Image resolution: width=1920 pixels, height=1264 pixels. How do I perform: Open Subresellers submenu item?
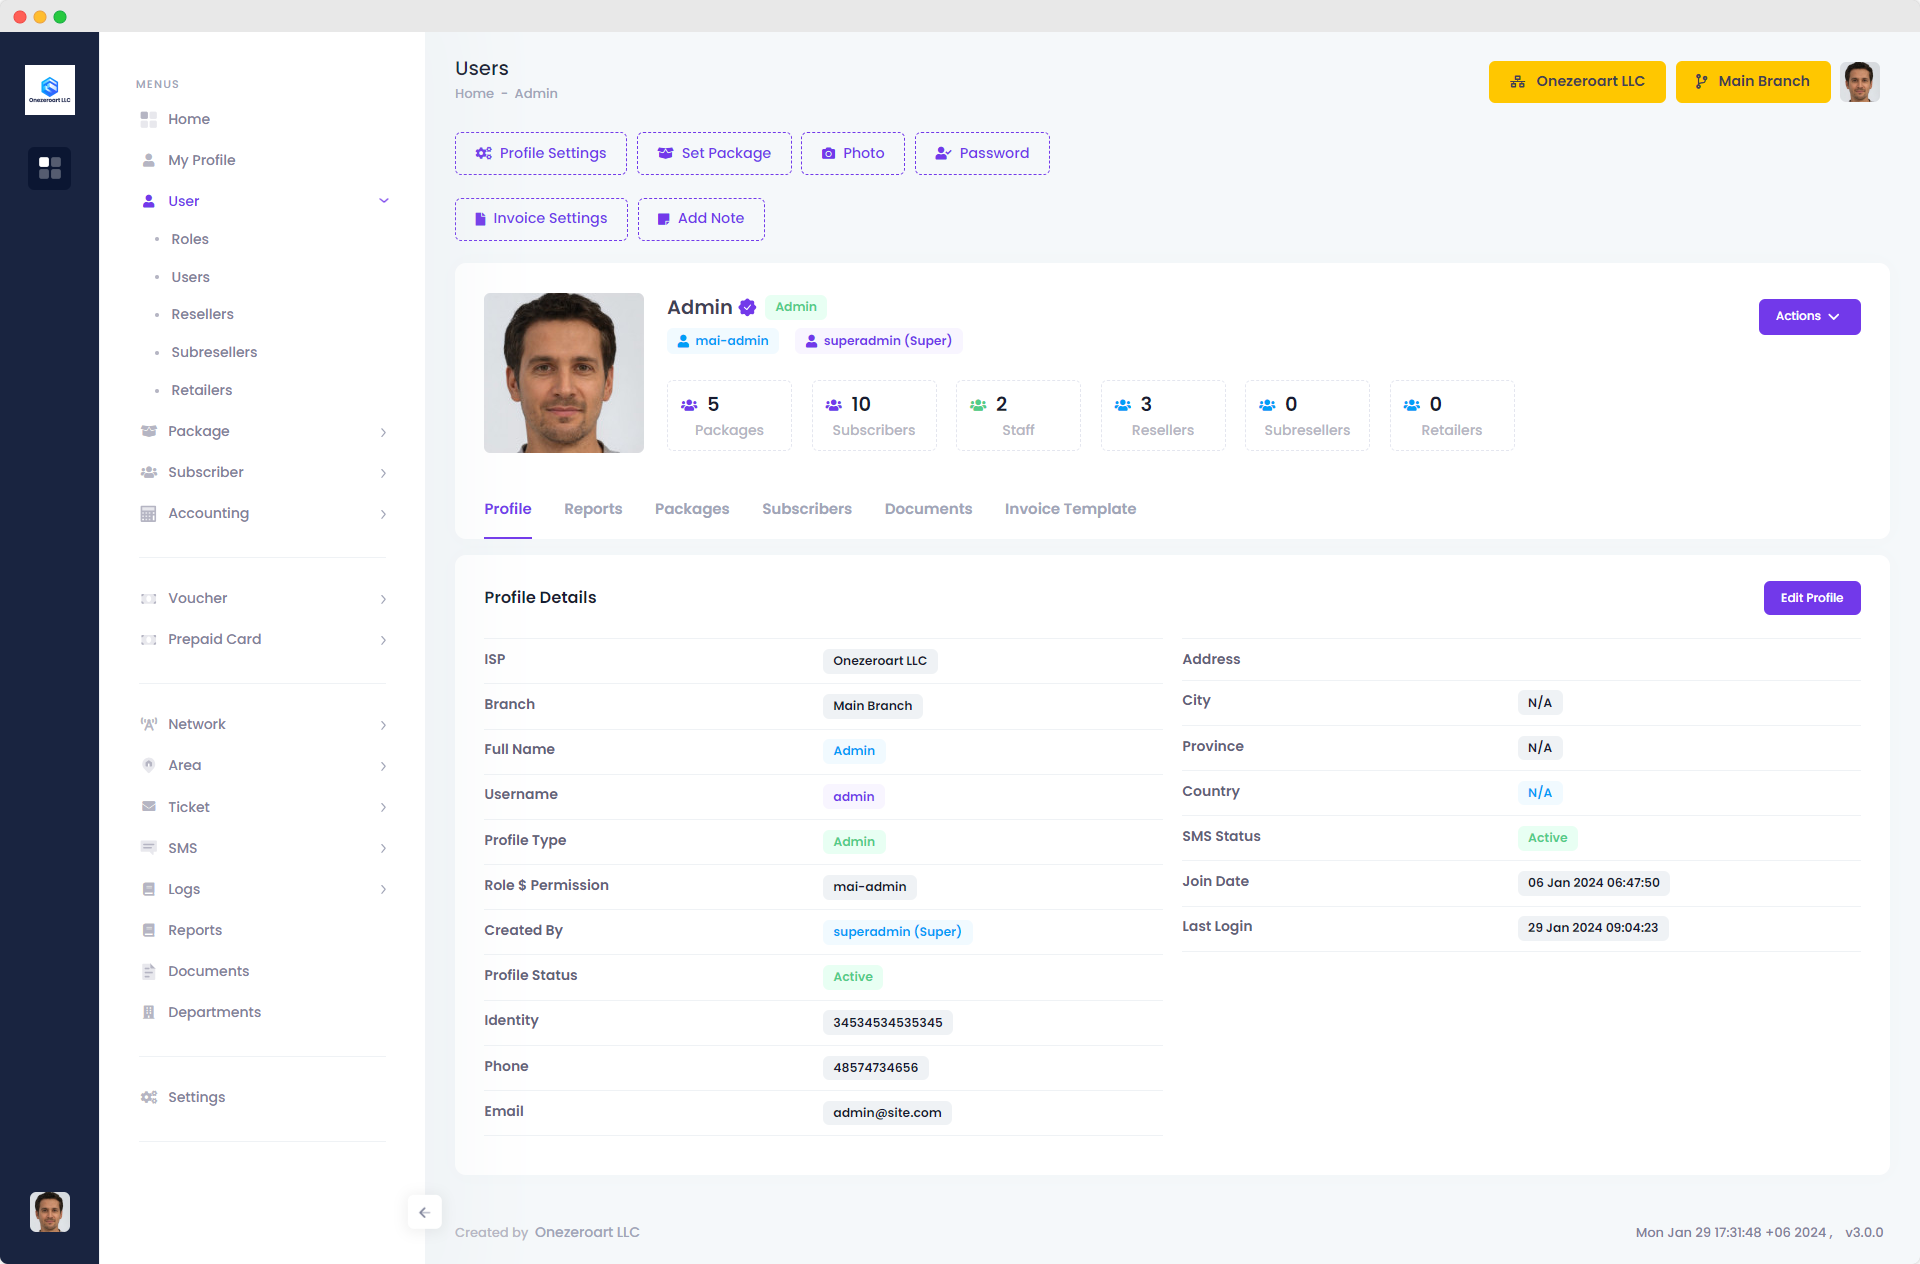click(x=214, y=352)
